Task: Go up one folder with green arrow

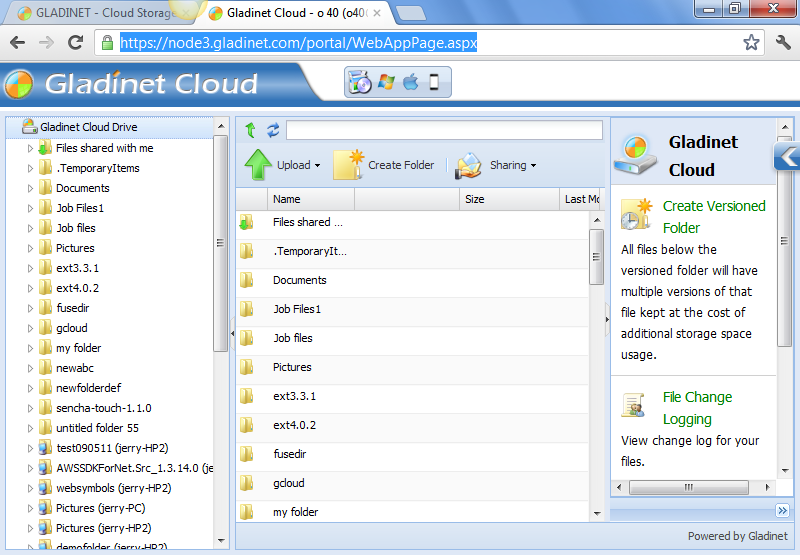Action: 250,130
